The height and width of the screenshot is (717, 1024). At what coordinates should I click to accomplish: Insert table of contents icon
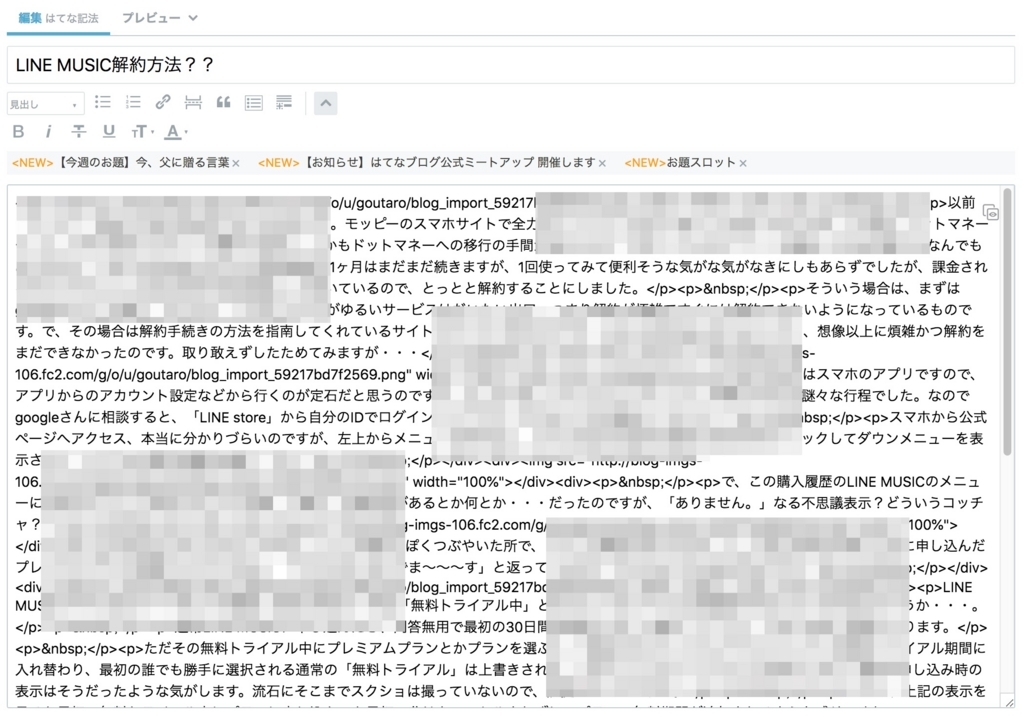click(x=253, y=103)
